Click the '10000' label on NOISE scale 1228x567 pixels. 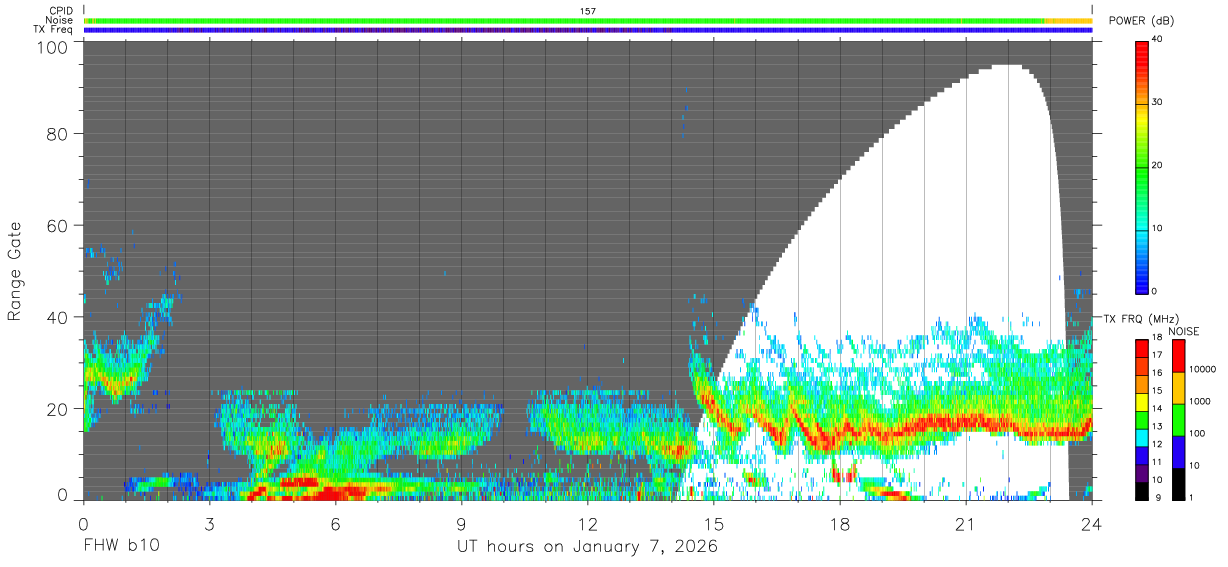point(1203,368)
